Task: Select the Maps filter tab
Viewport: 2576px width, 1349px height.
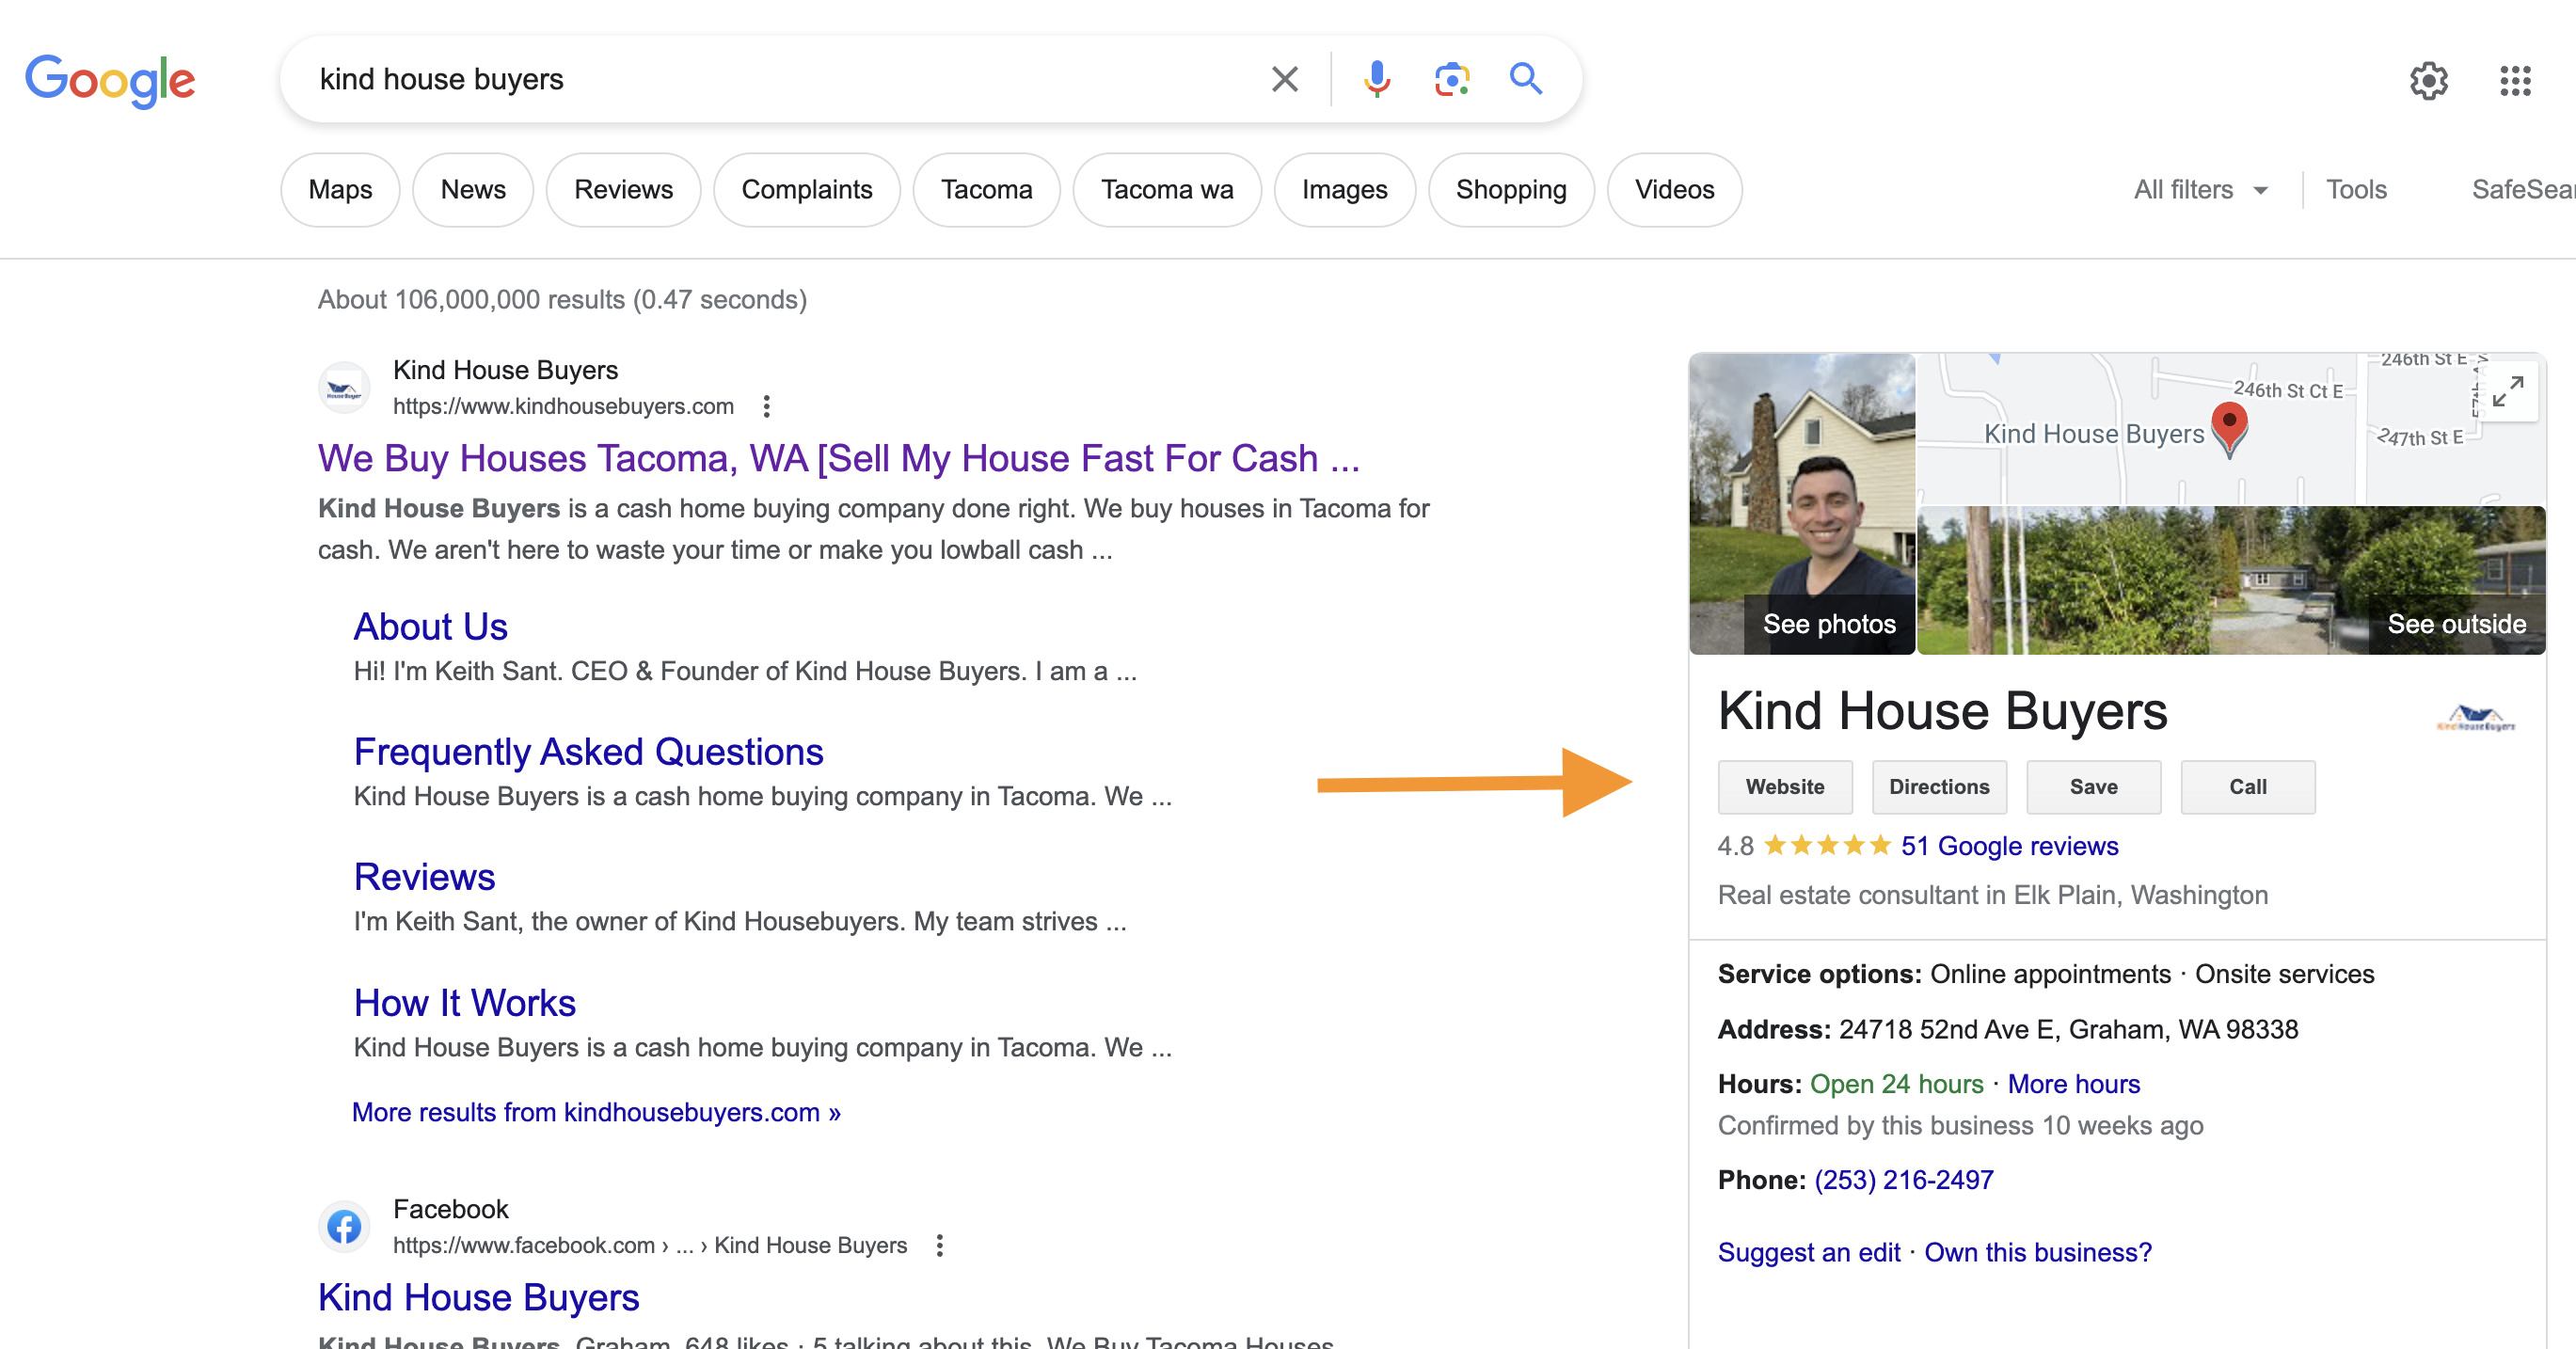Action: click(x=339, y=189)
